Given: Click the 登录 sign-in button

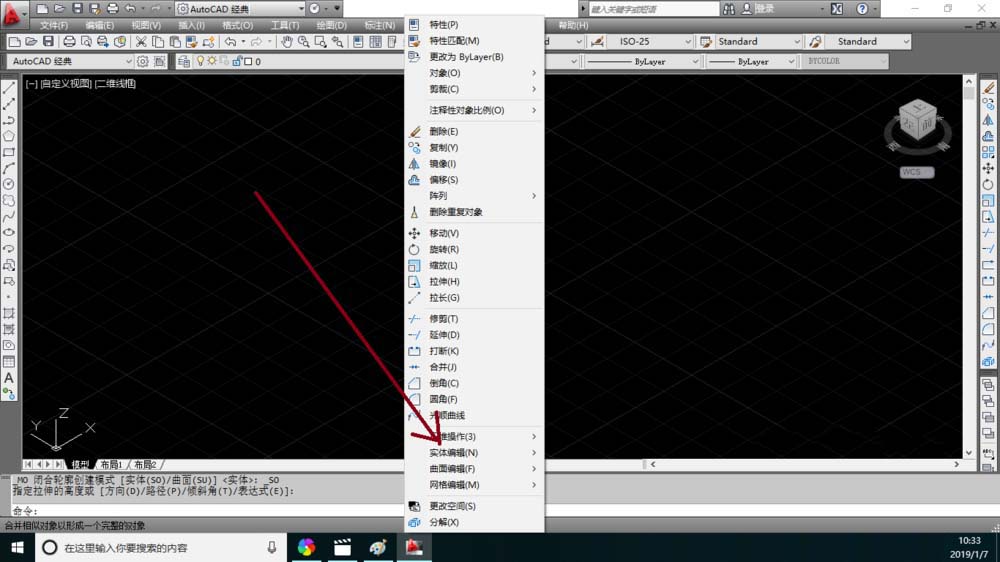Looking at the screenshot, I should pos(764,9).
